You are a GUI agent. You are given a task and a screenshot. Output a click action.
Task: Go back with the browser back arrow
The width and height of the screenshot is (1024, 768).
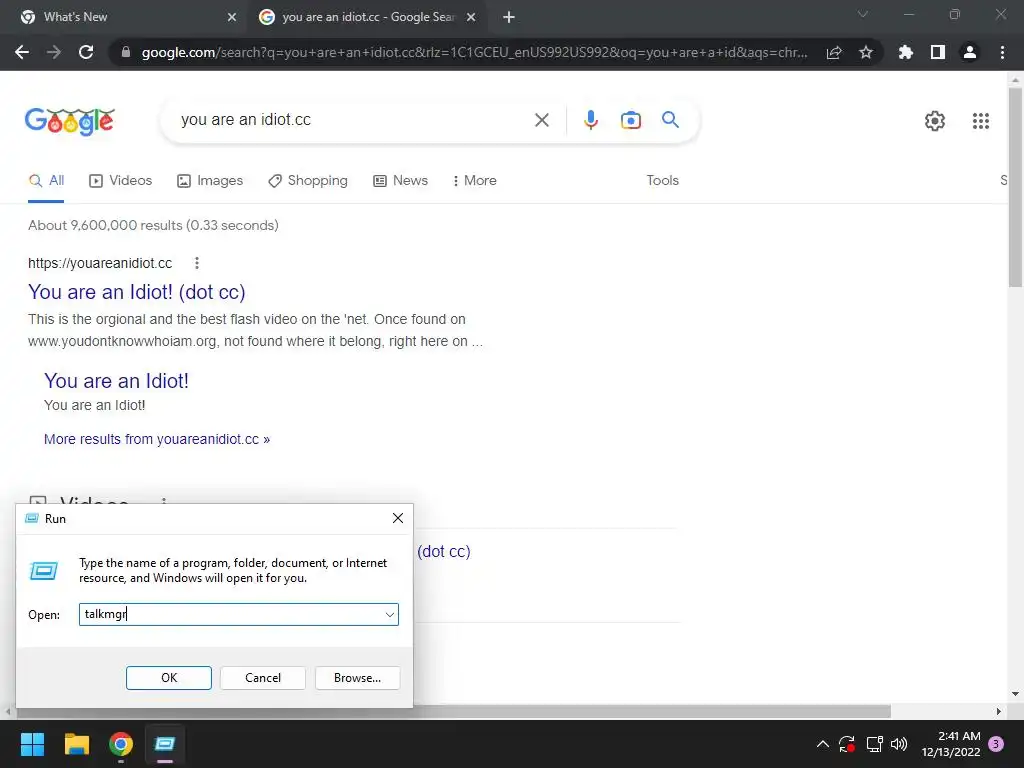[22, 52]
